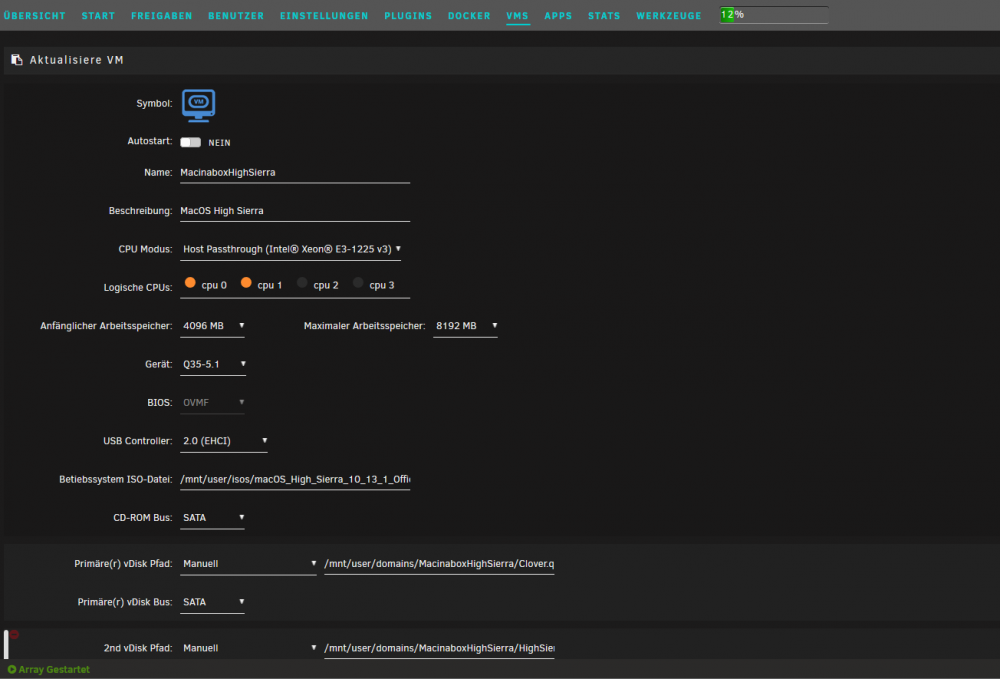Open the 2nd vDisk Pfad dropdown
The image size is (1000, 679).
tap(249, 648)
